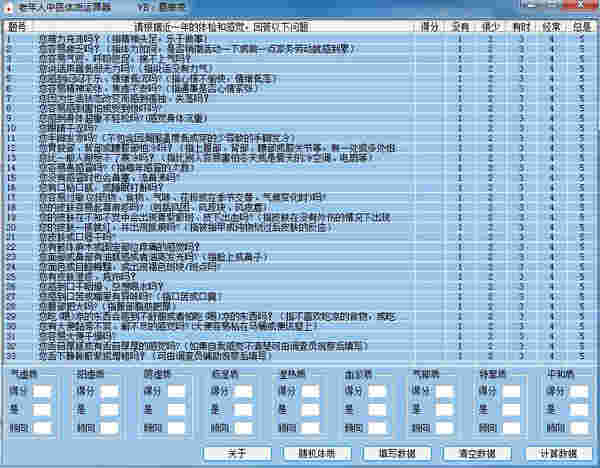The image size is (600, 468).
Task: Choose answer 4 in question 20 row
Action: click(551, 227)
